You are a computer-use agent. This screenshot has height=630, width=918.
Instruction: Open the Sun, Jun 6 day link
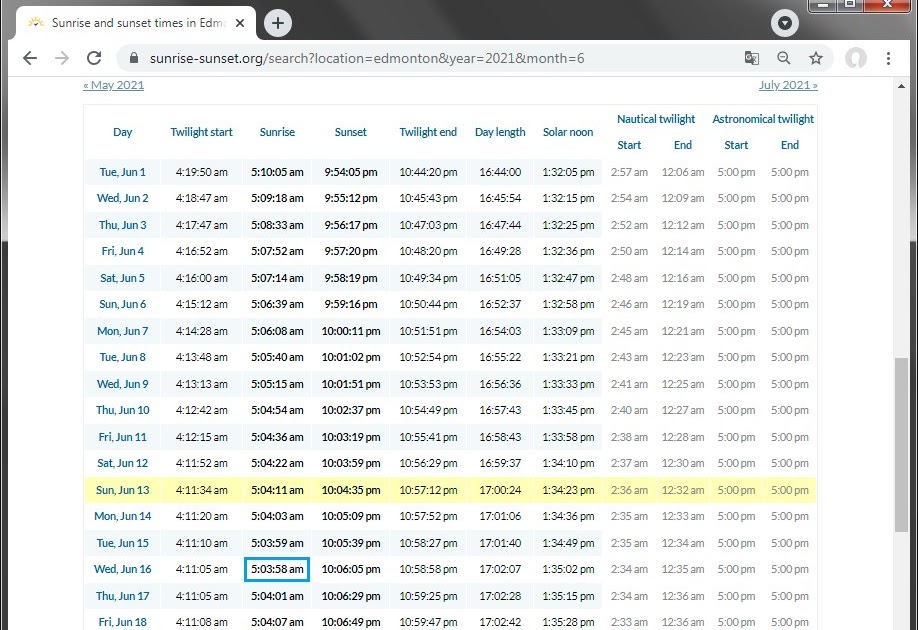coord(122,304)
